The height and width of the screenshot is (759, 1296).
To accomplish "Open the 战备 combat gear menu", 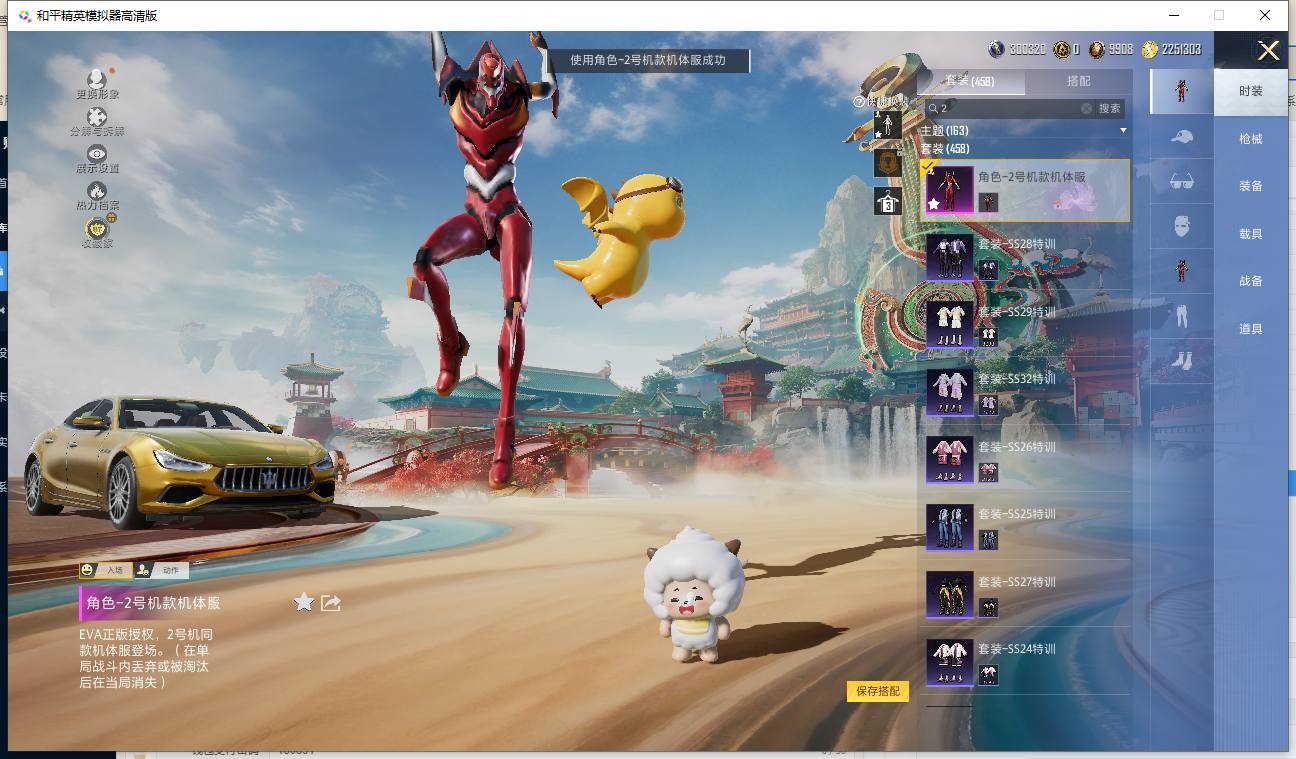I will 1251,281.
